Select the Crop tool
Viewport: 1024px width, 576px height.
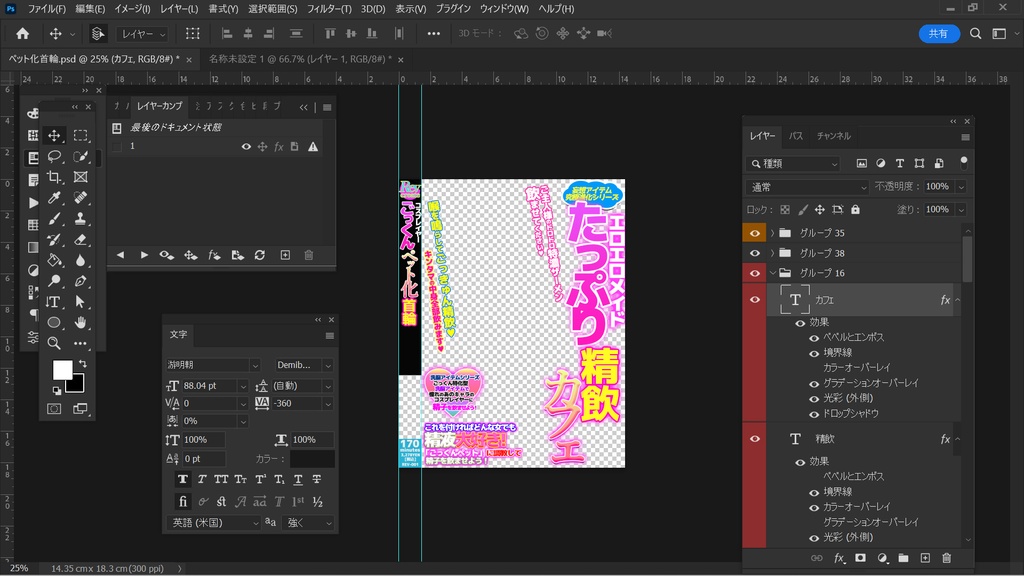(54, 177)
